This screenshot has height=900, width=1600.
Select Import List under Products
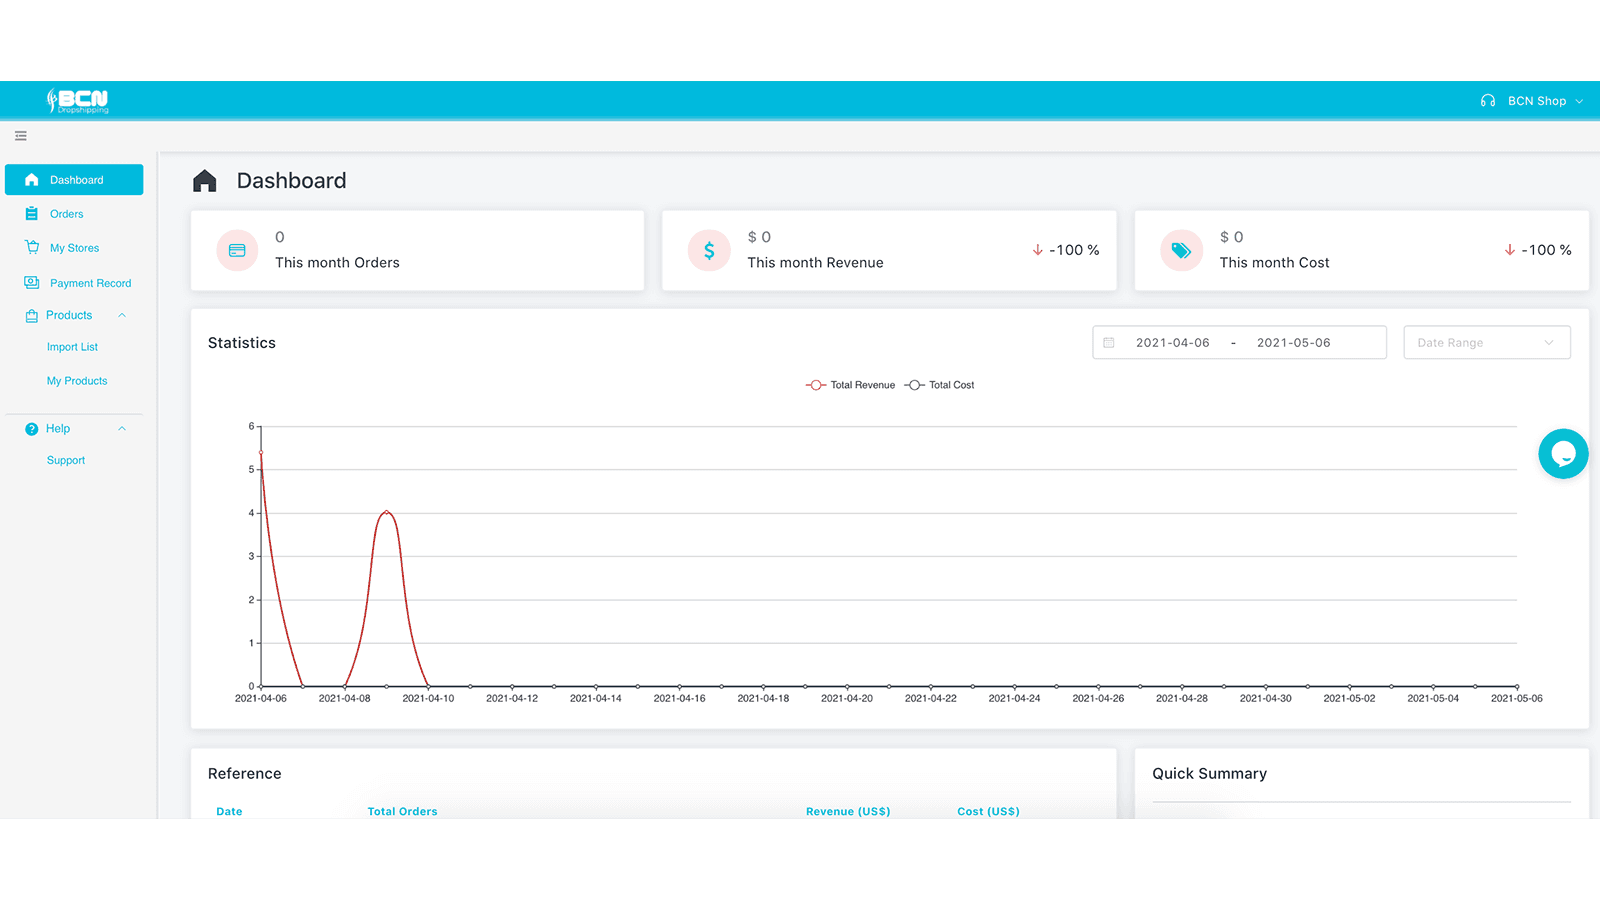[72, 347]
